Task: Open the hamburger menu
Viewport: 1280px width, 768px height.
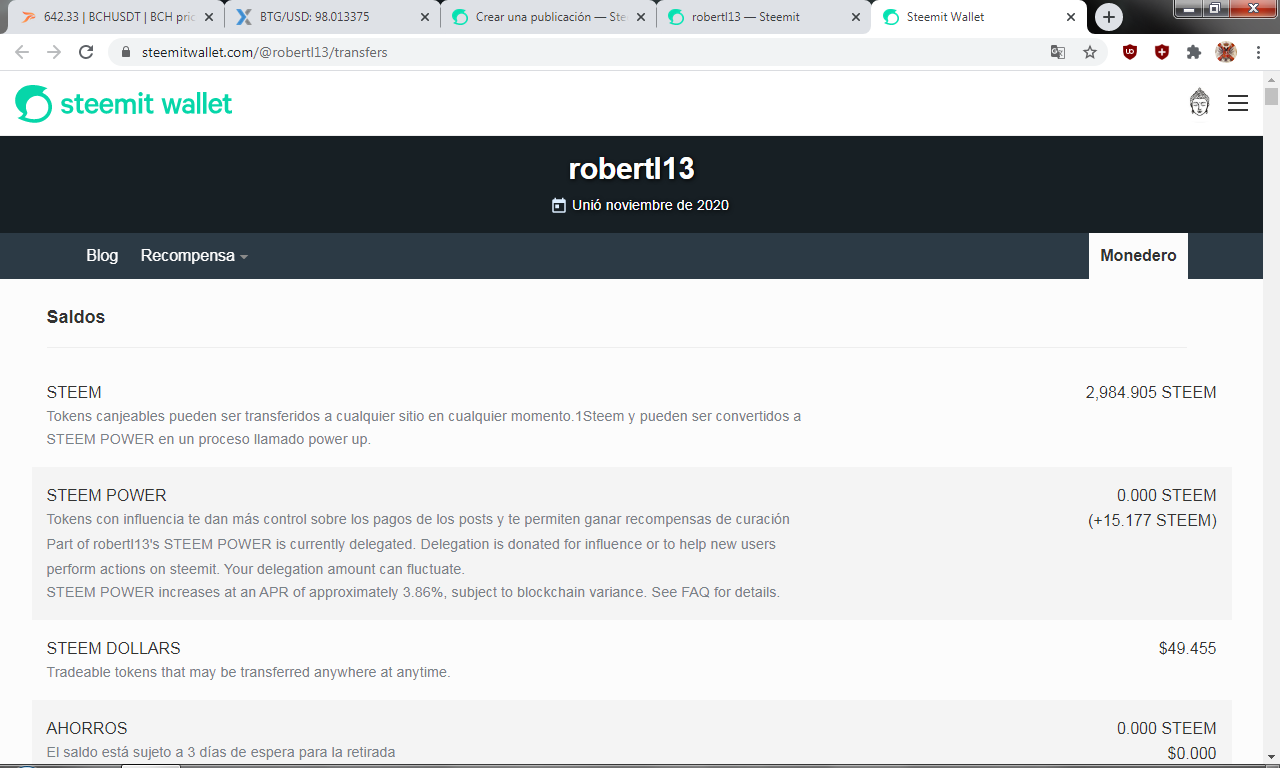Action: 1238,103
